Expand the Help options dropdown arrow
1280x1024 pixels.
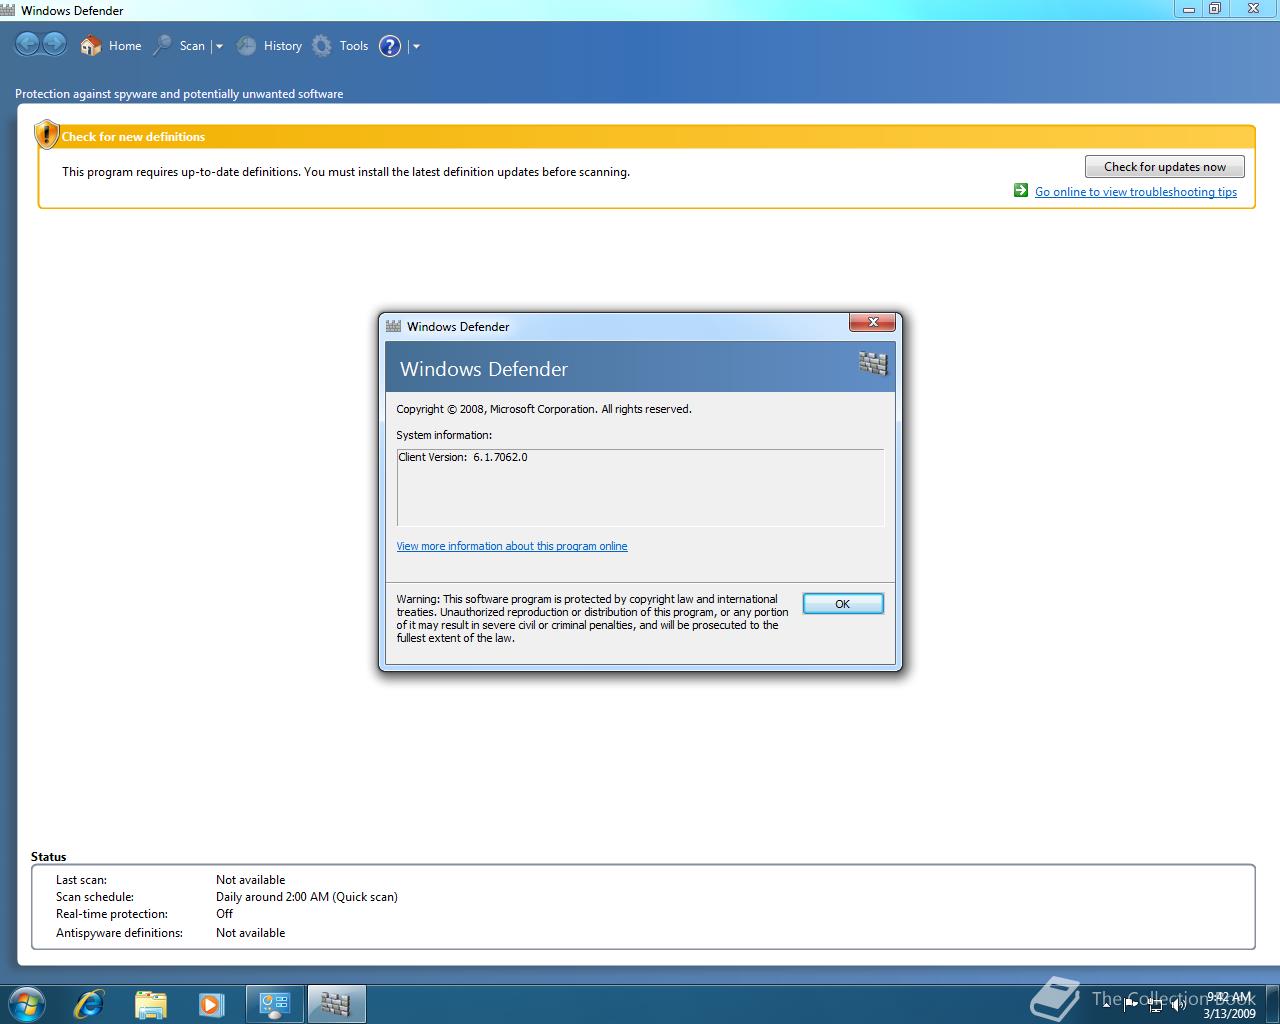[416, 46]
